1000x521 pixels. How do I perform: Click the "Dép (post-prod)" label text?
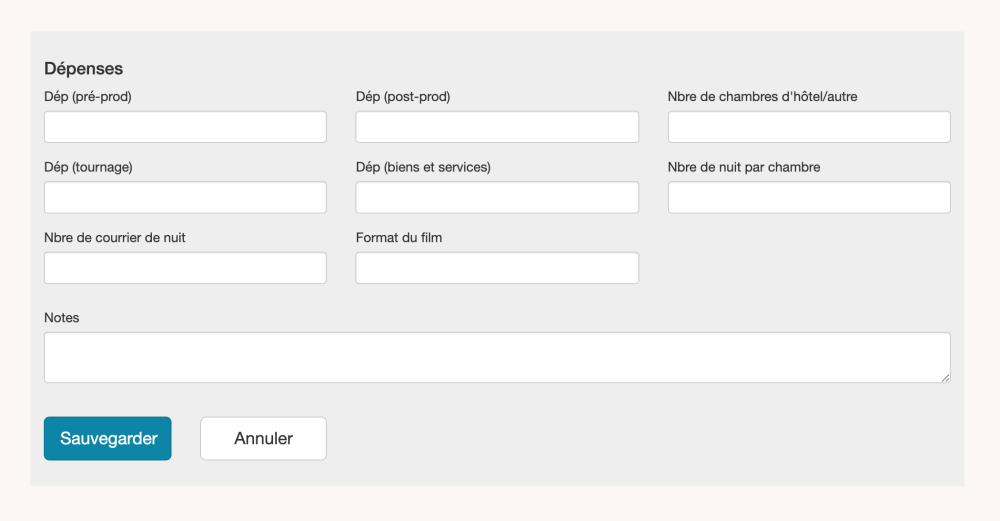[403, 97]
